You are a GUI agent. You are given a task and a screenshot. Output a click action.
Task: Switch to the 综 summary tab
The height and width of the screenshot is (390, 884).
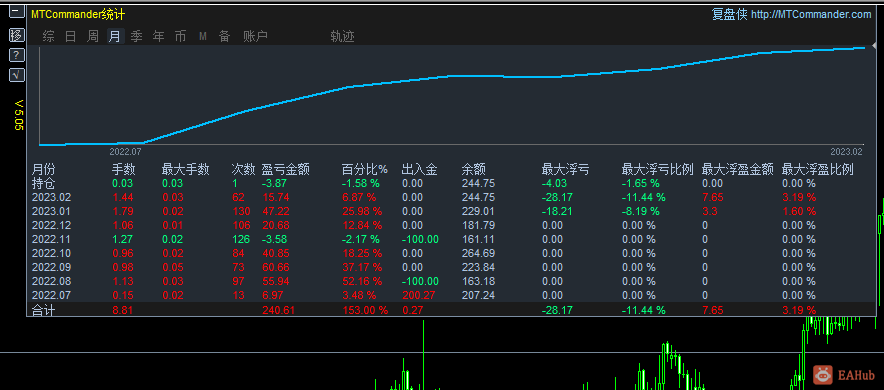point(49,37)
